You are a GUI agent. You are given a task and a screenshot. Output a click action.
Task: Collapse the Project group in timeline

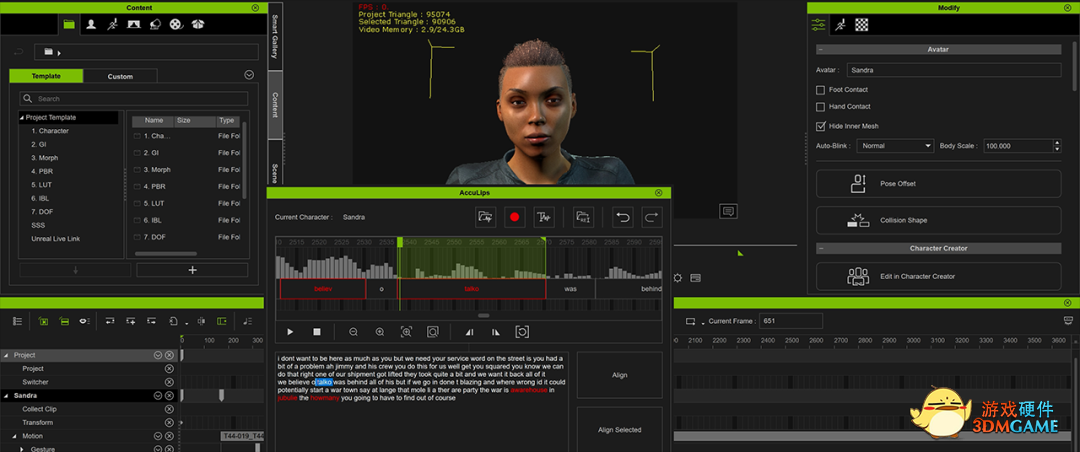6,356
